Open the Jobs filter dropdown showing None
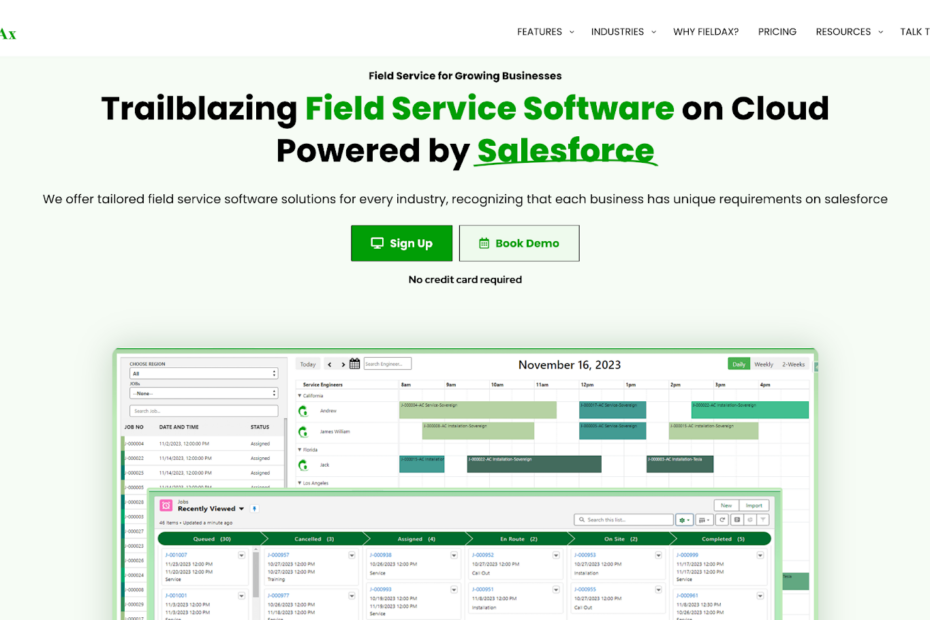Image resolution: width=930 pixels, height=620 pixels. coord(203,393)
